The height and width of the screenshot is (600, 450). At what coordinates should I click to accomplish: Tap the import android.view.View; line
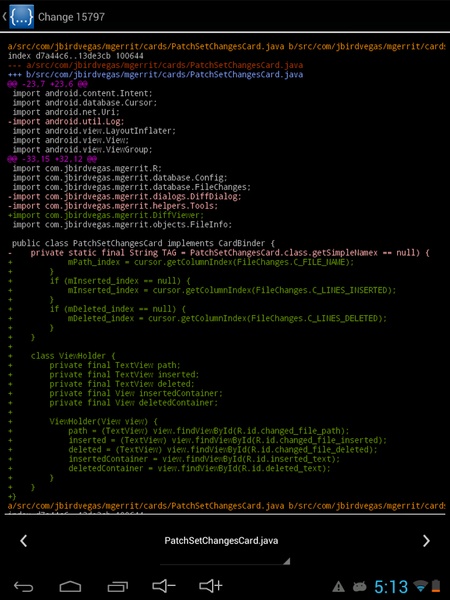coord(71,140)
